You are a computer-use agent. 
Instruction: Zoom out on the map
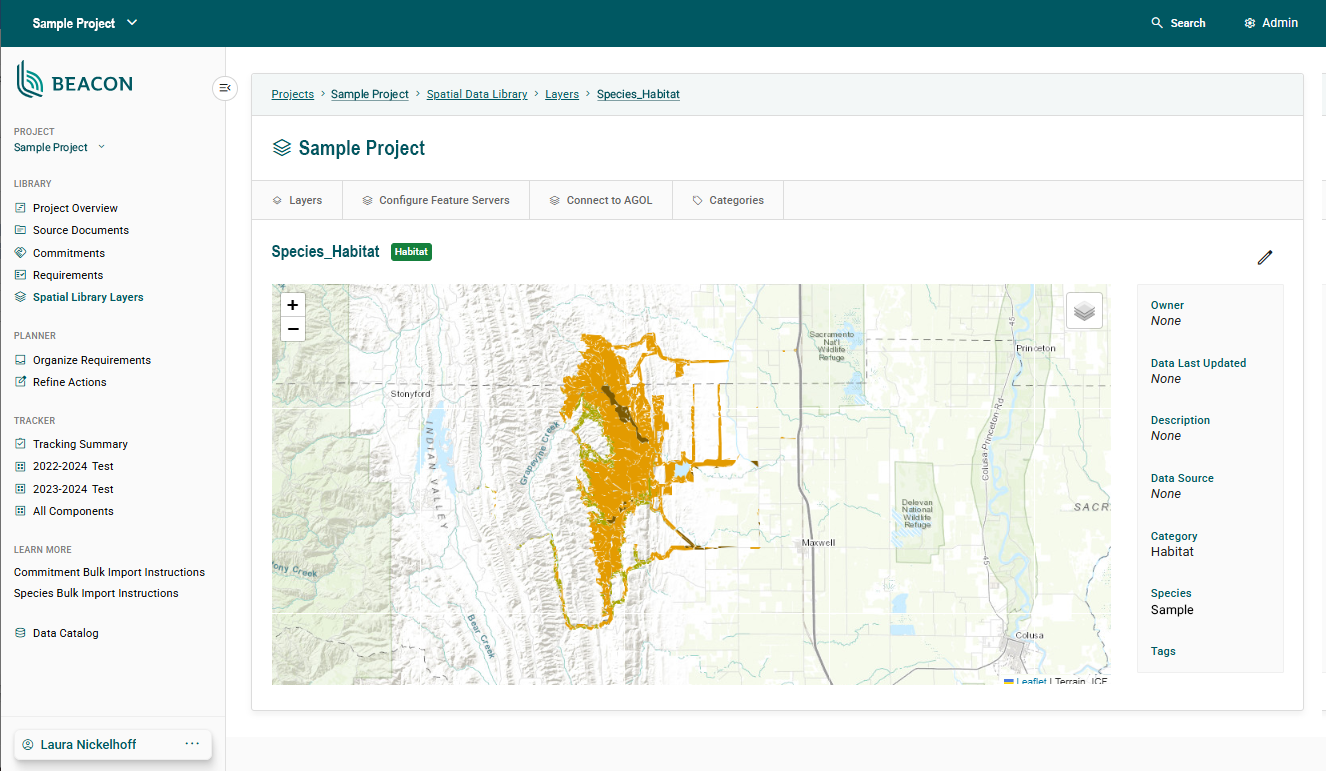click(293, 329)
